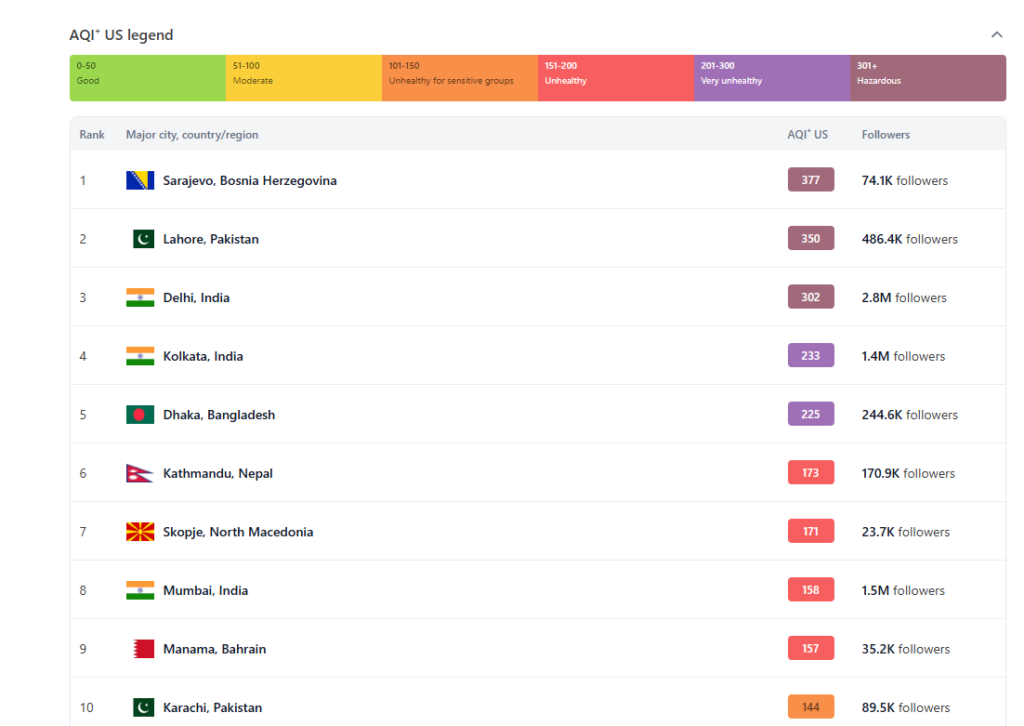Click the India flag beside Kolkata
1024x726 pixels.
click(x=139, y=356)
